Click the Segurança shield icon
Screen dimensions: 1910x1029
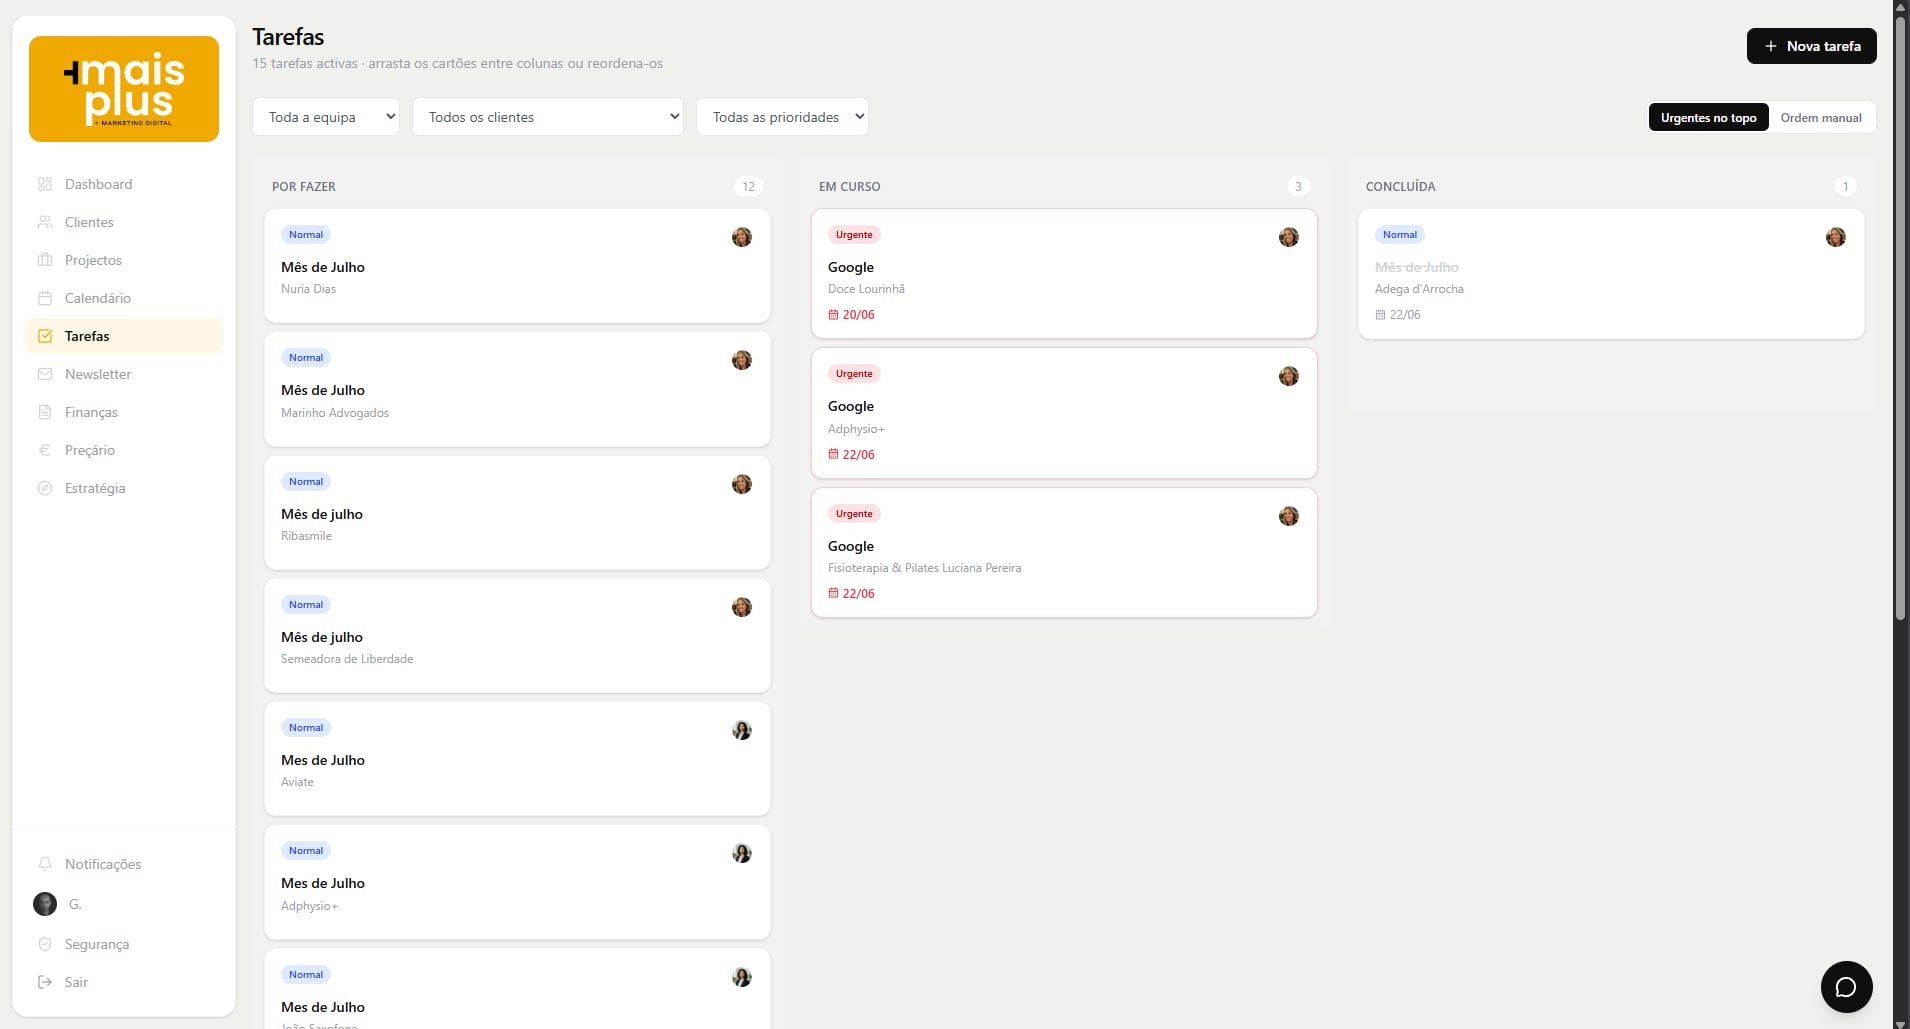45,944
